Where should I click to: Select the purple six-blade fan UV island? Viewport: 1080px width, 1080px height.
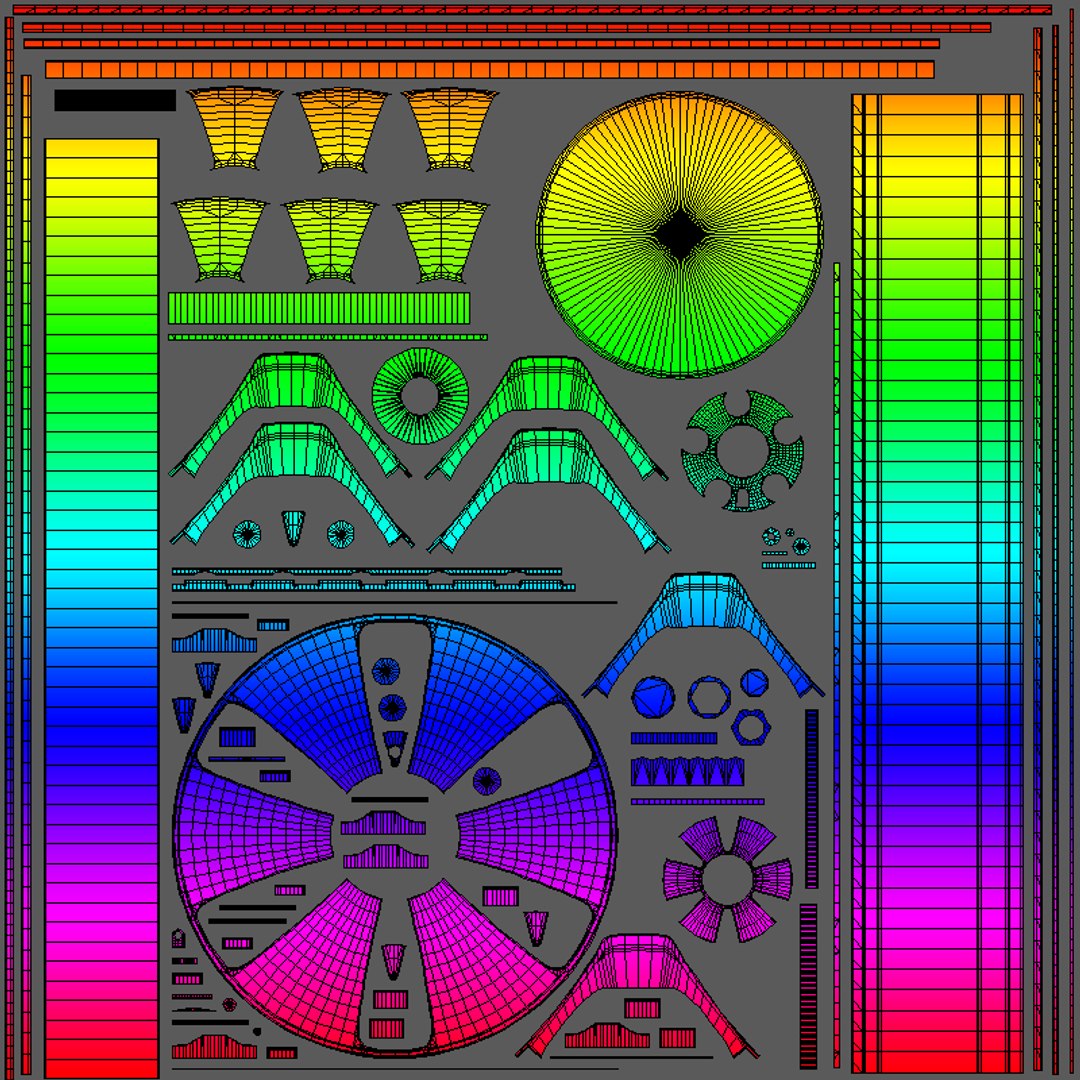pyautogui.click(x=727, y=879)
